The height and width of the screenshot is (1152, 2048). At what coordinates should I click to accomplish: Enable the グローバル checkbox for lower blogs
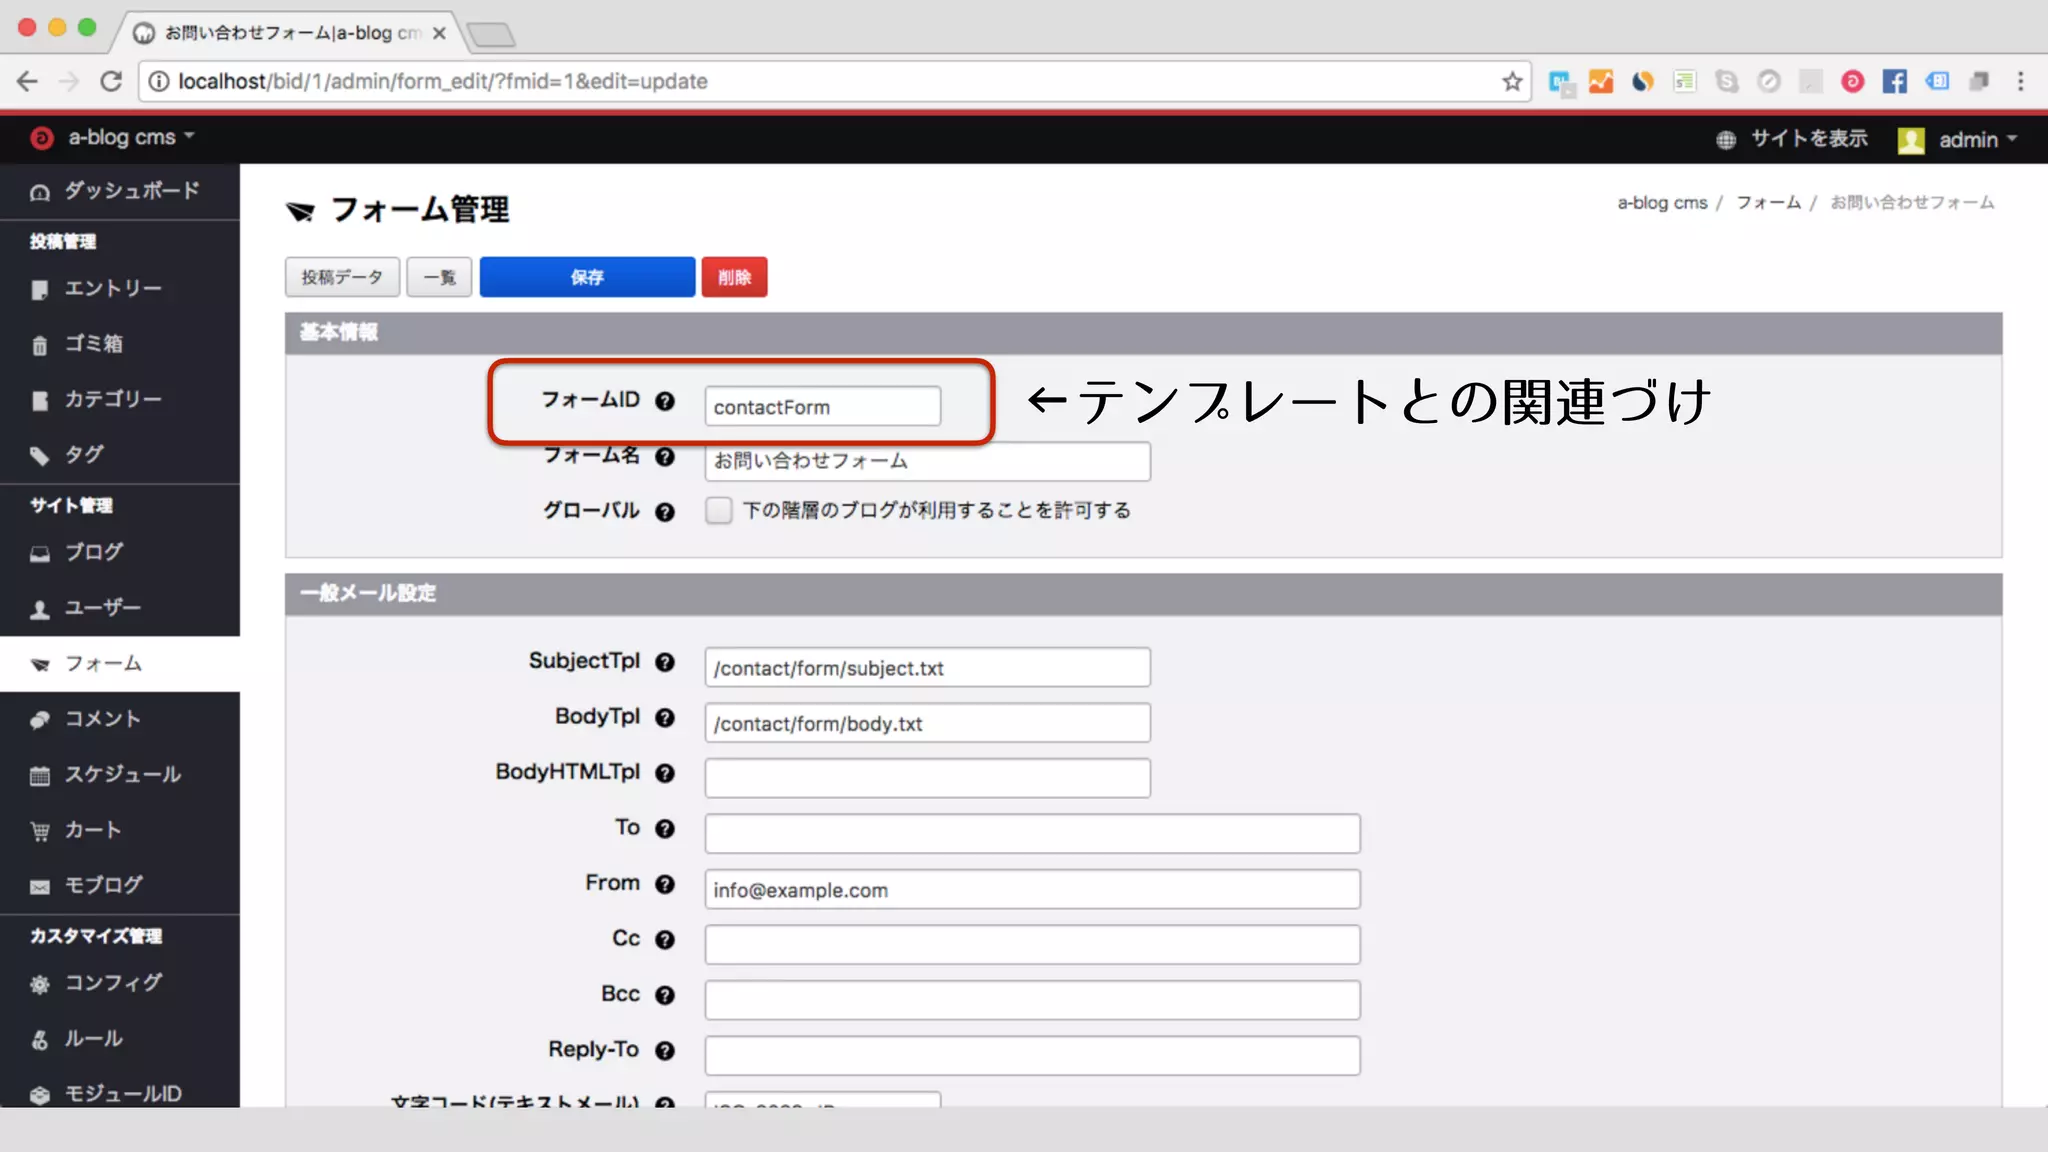click(719, 511)
